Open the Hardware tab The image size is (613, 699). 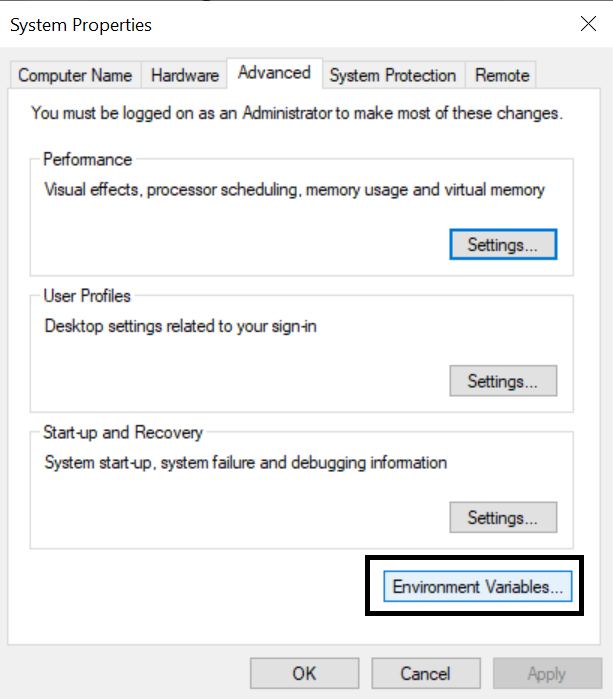click(185, 75)
